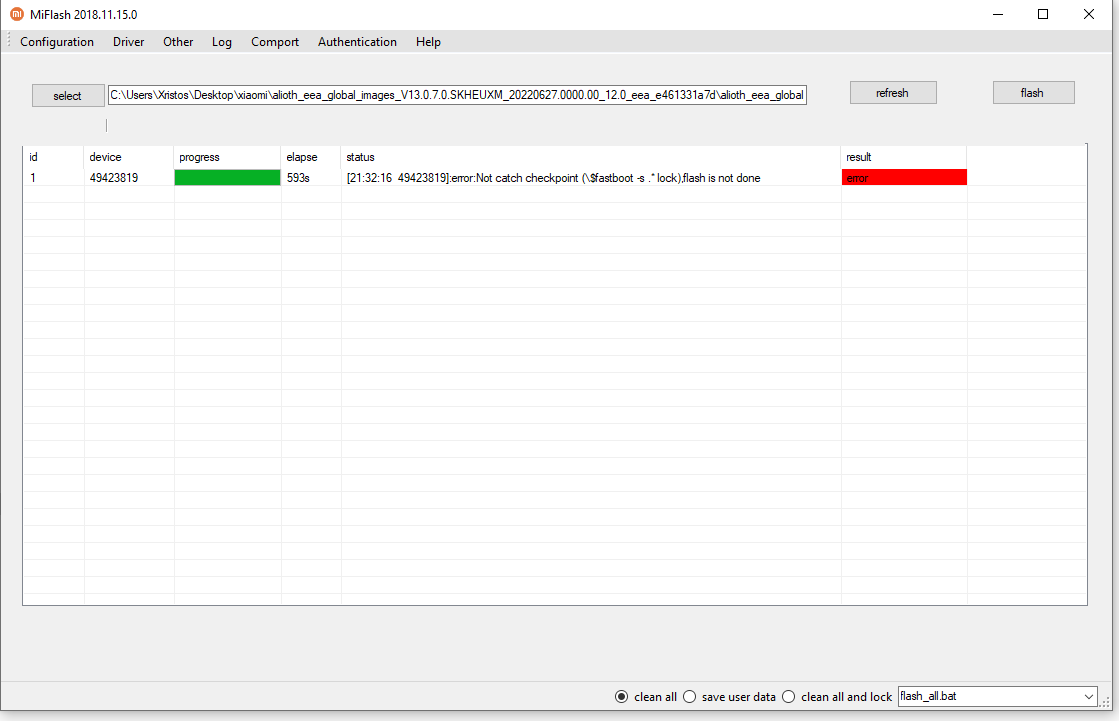Click the refresh button
This screenshot has height=721, width=1119.
coord(893,93)
